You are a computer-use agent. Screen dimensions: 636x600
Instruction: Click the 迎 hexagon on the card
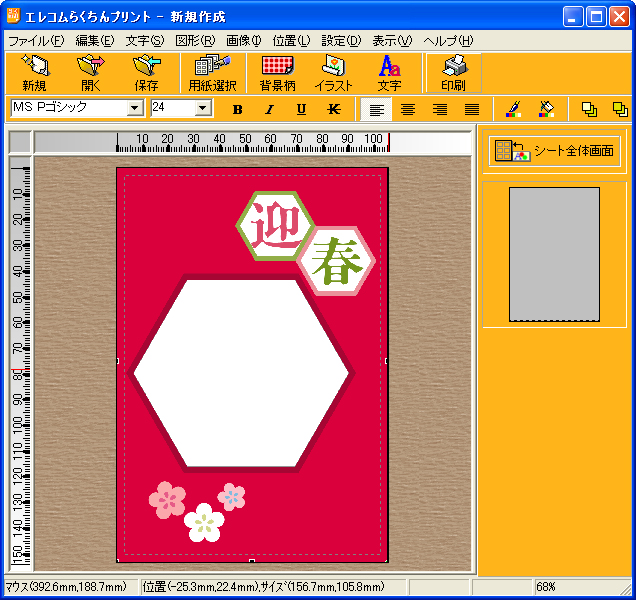point(276,226)
